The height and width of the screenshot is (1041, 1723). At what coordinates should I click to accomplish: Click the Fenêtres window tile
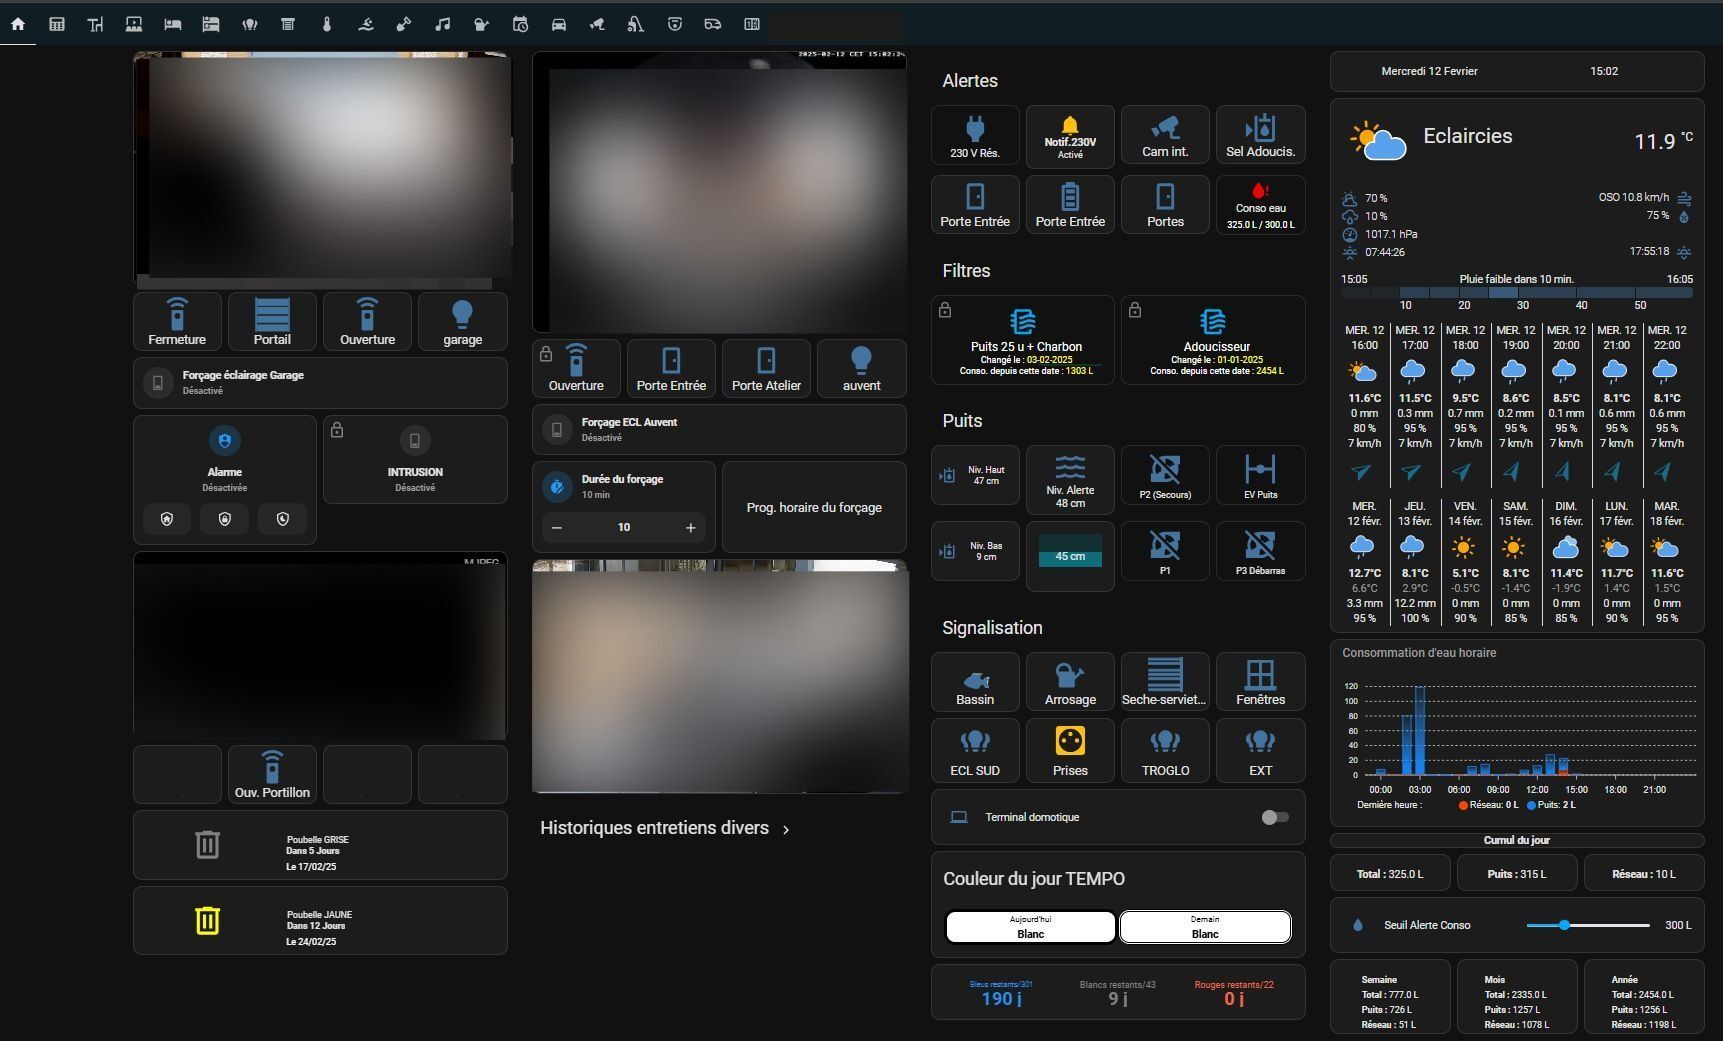tap(1260, 681)
